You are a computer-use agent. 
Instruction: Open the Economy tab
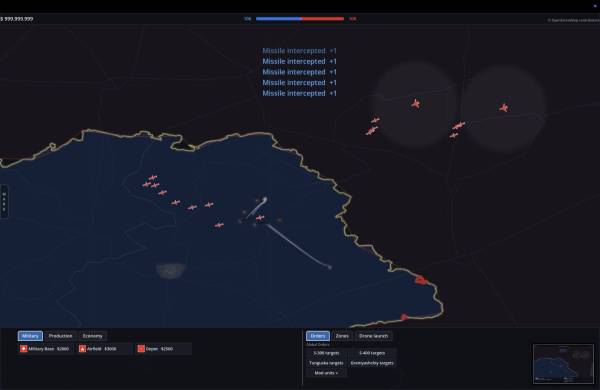[93, 336]
